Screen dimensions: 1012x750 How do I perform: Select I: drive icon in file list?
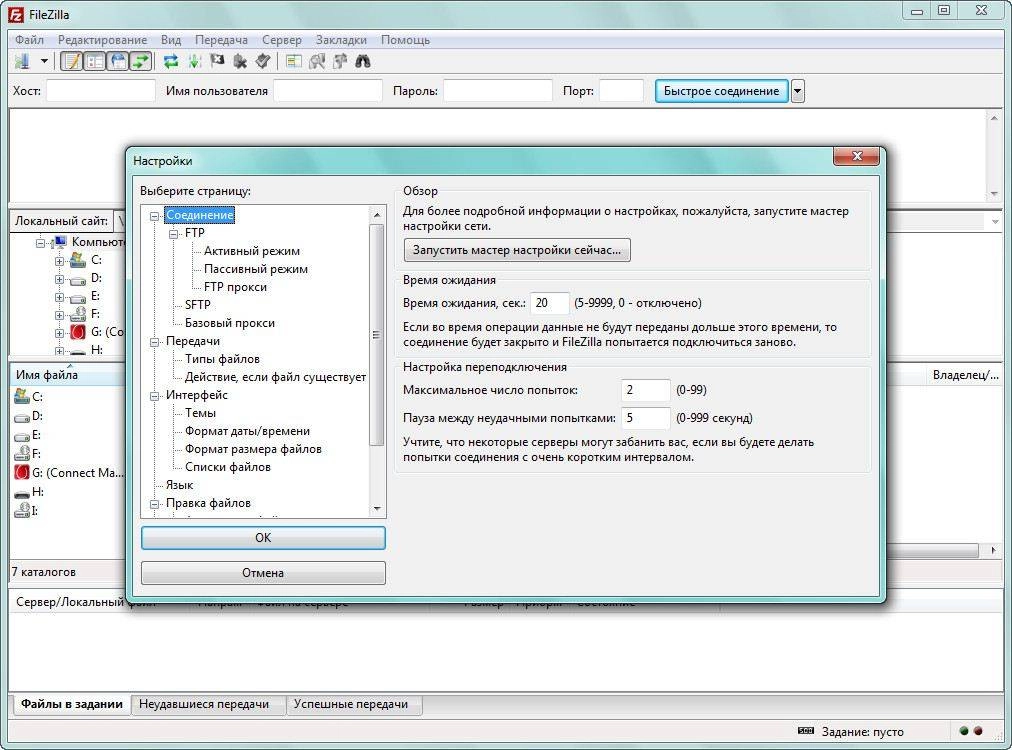tap(21, 511)
